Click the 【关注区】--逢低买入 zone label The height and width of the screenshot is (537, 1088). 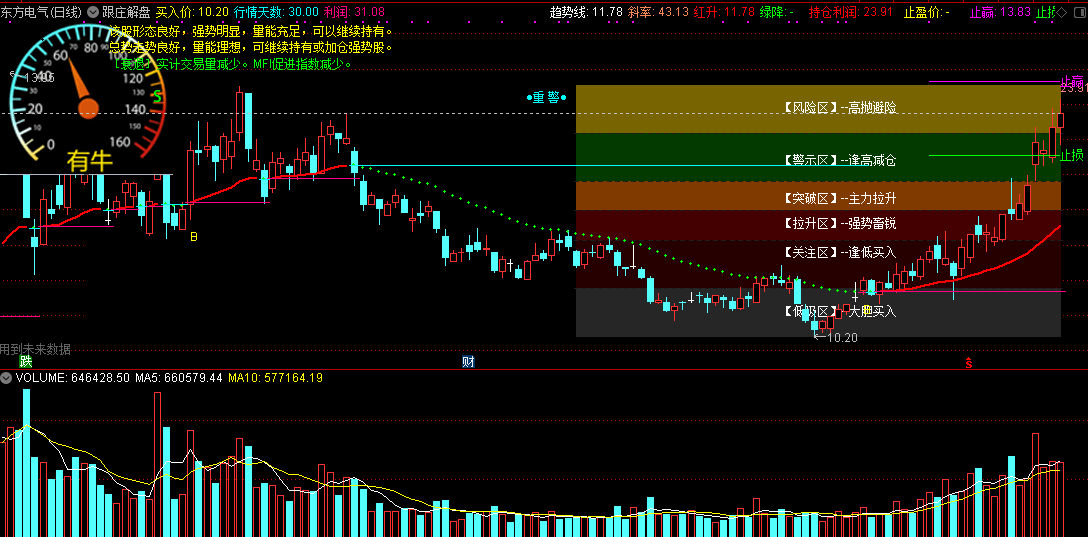click(x=839, y=252)
